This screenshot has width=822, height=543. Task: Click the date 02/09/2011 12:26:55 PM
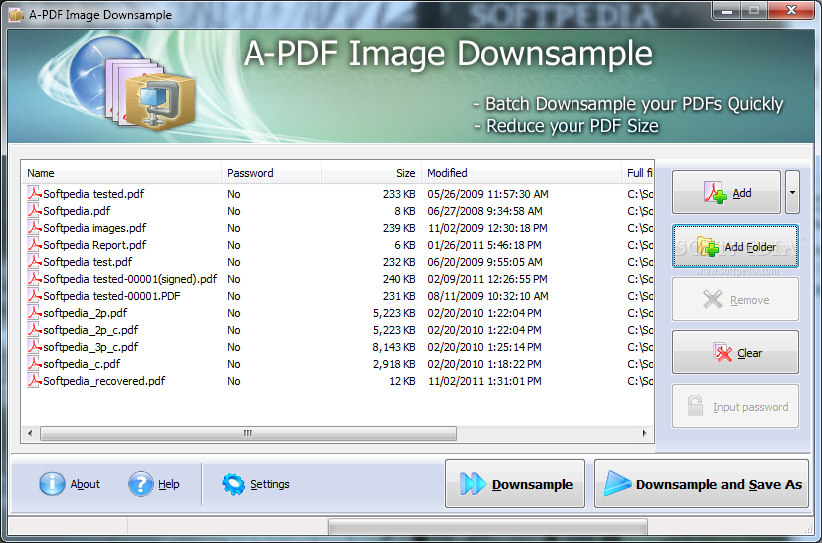pos(488,279)
